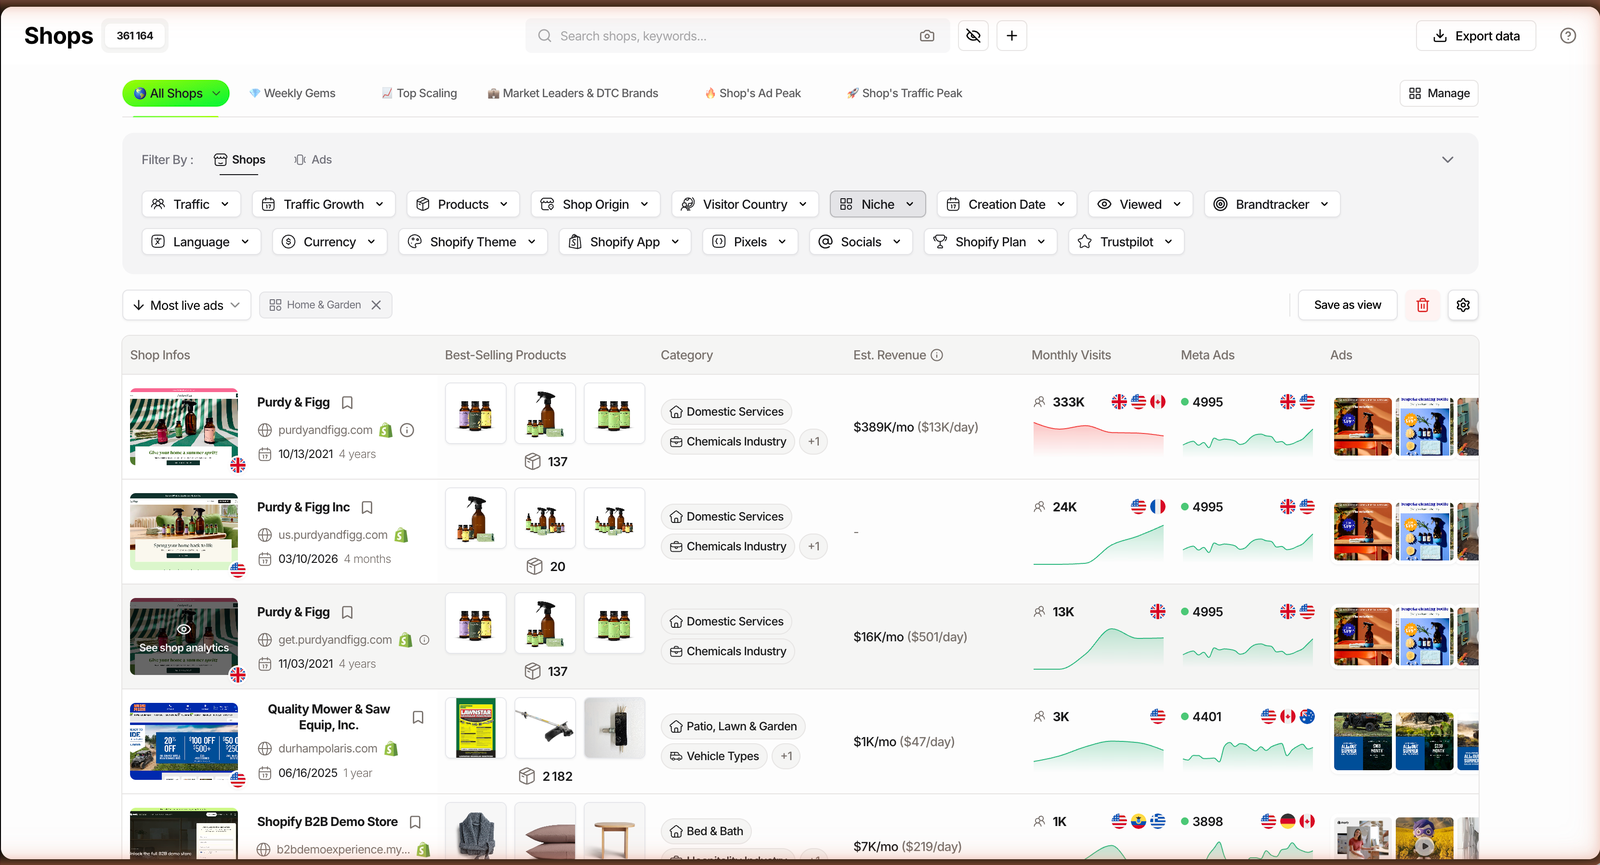This screenshot has height=865, width=1600.
Task: Open the Language filter dropdown
Action: click(201, 242)
